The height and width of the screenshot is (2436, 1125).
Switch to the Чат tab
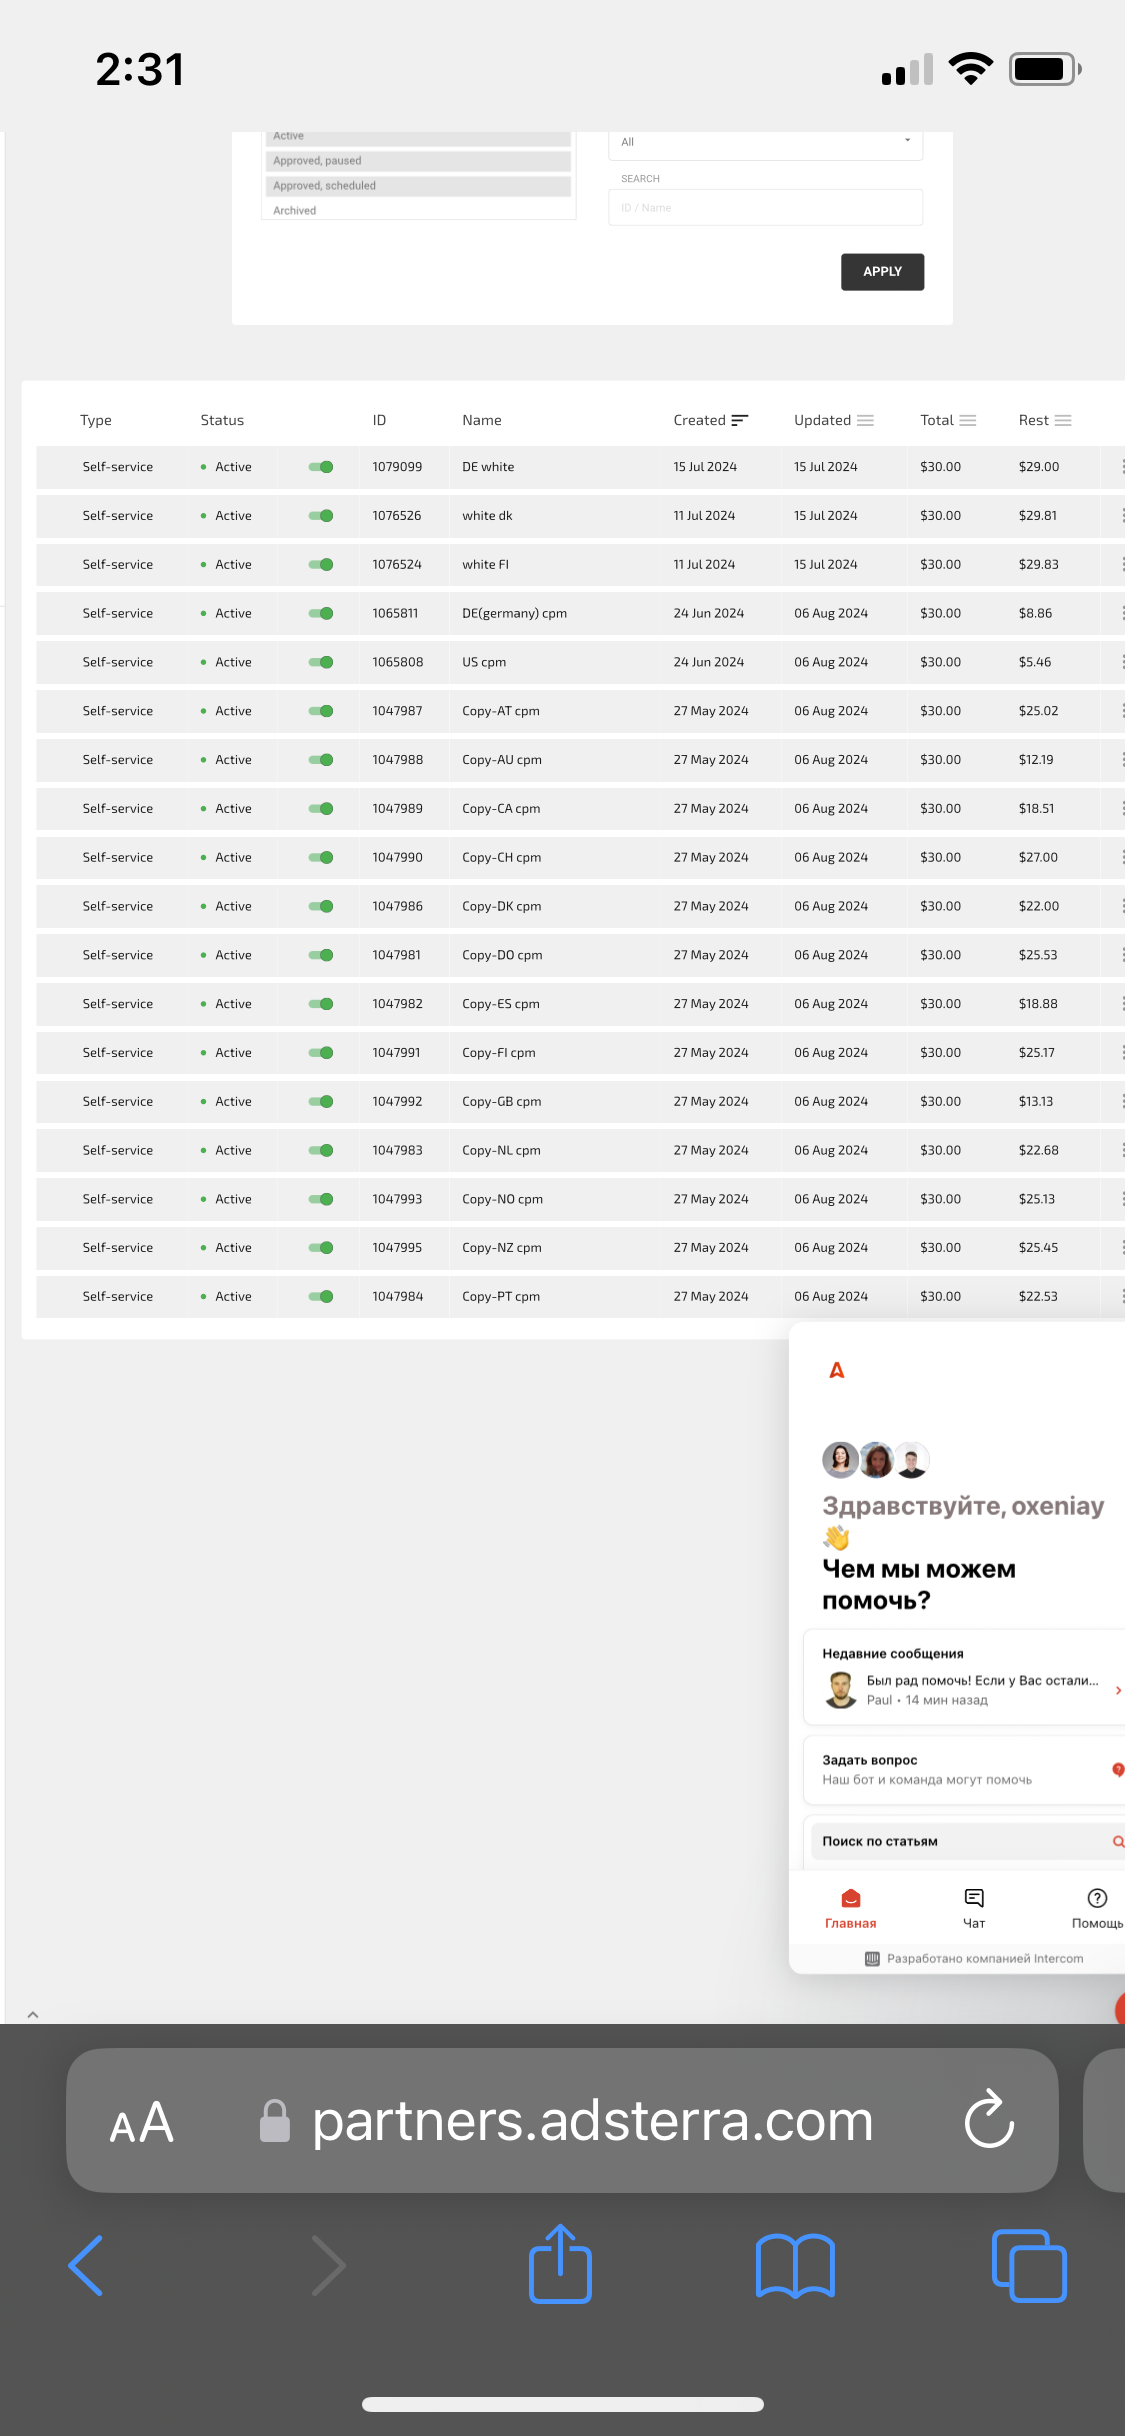tap(974, 1908)
